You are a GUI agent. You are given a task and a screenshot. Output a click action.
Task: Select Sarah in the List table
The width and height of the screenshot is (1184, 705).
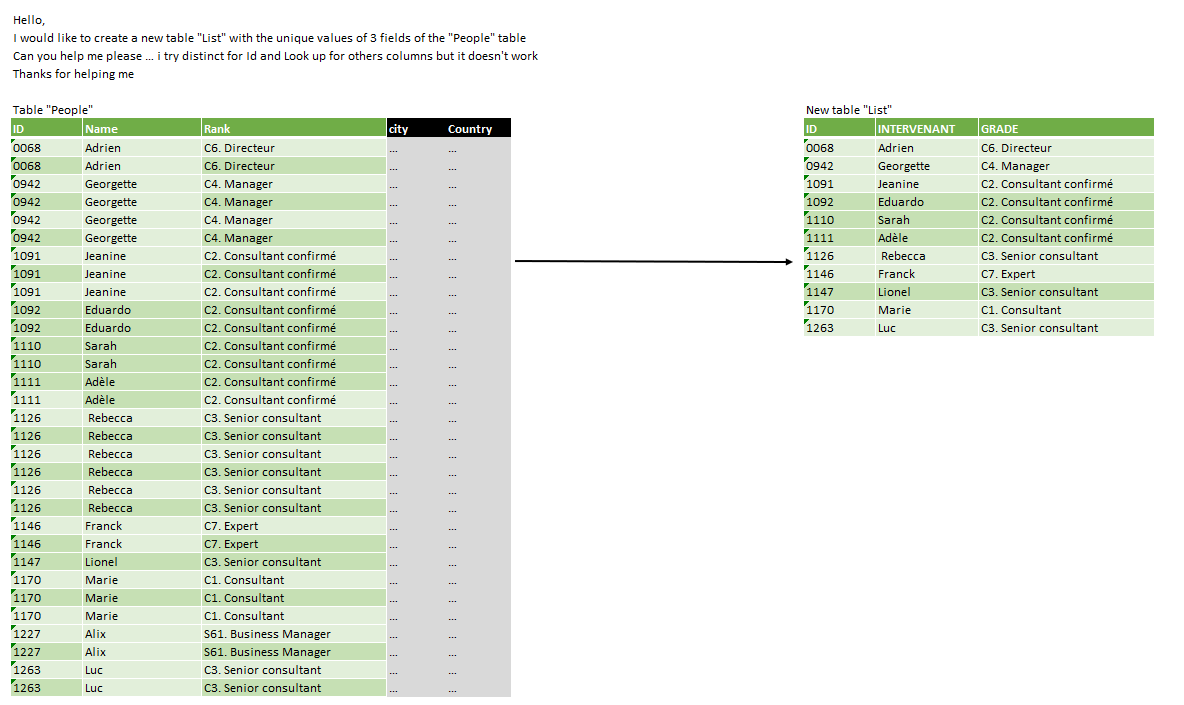927,220
